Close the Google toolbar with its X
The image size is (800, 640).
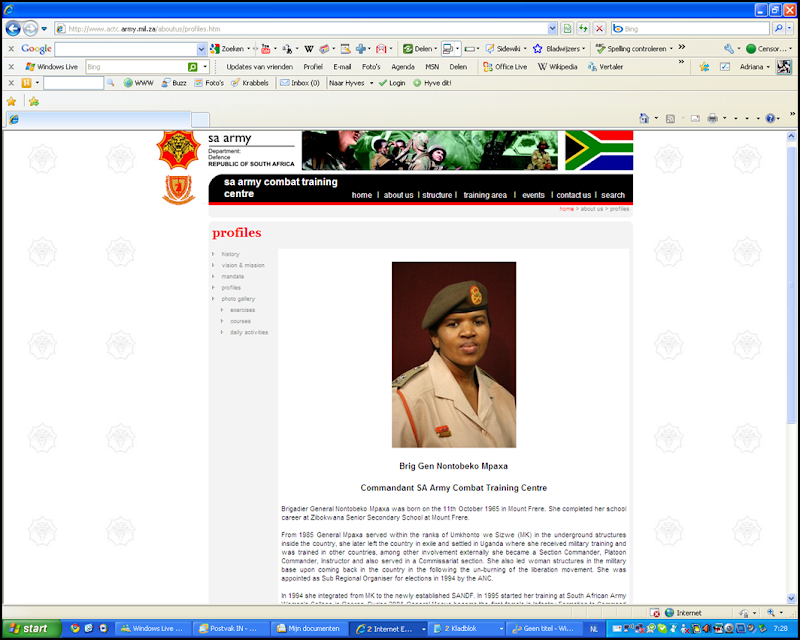click(11, 49)
